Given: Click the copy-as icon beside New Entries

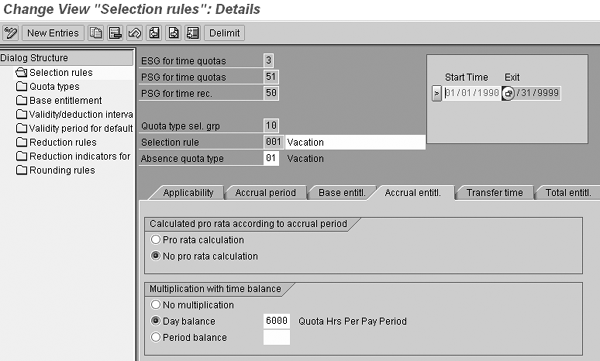Looking at the screenshot, I should 96,33.
